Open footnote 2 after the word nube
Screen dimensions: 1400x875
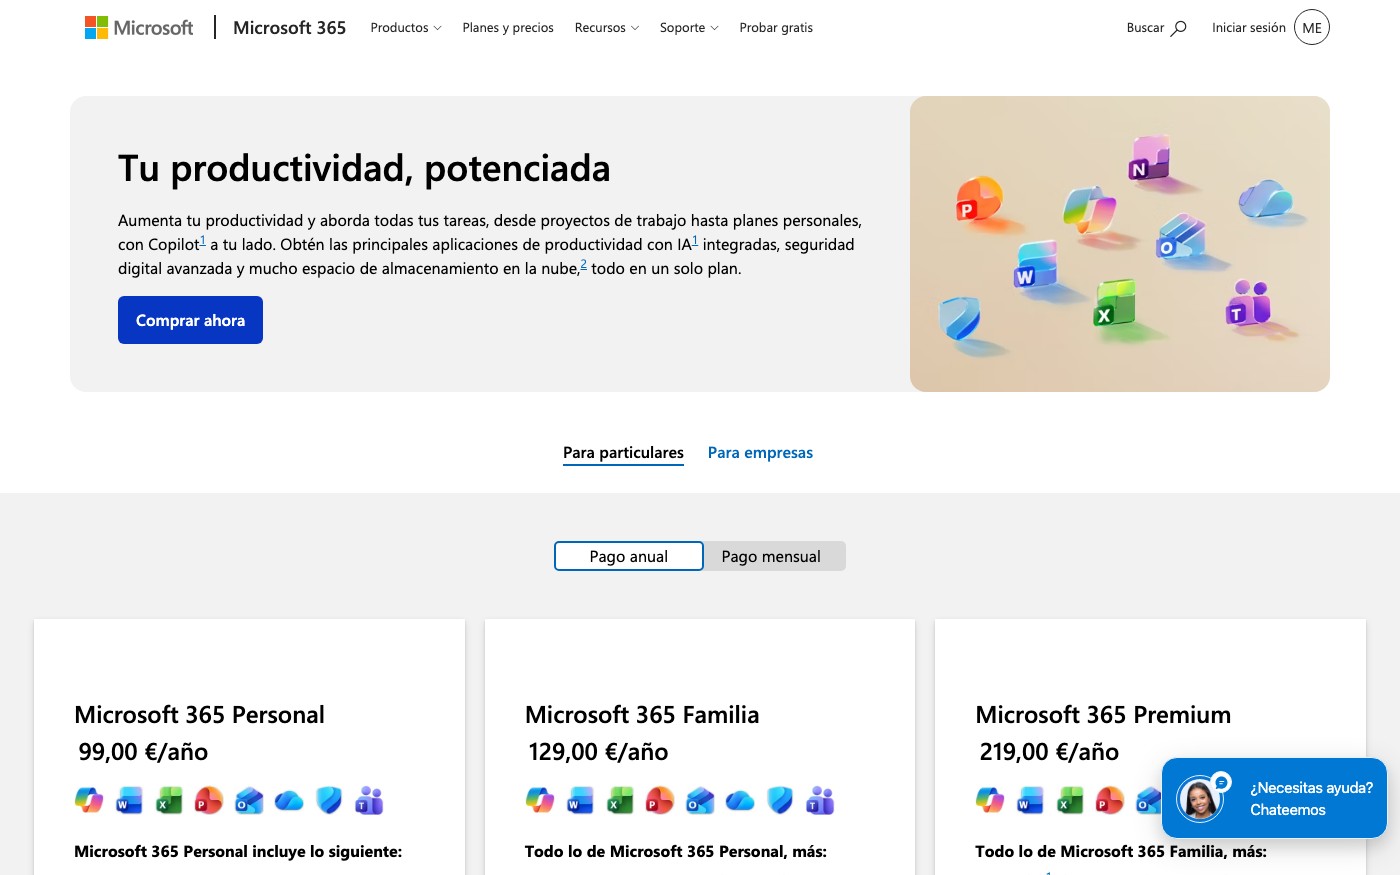pyautogui.click(x=583, y=264)
